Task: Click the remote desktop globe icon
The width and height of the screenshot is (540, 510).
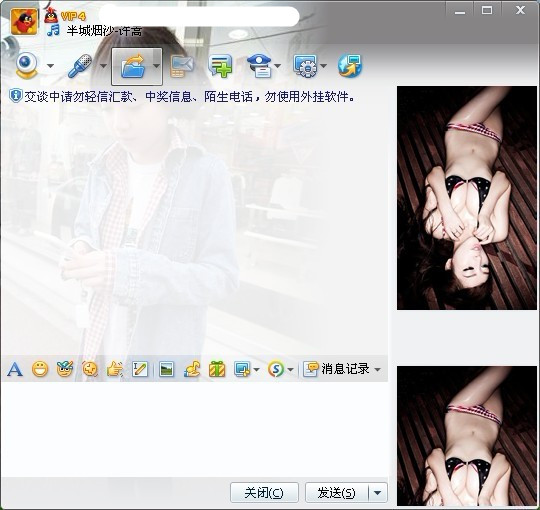Action: (350, 66)
